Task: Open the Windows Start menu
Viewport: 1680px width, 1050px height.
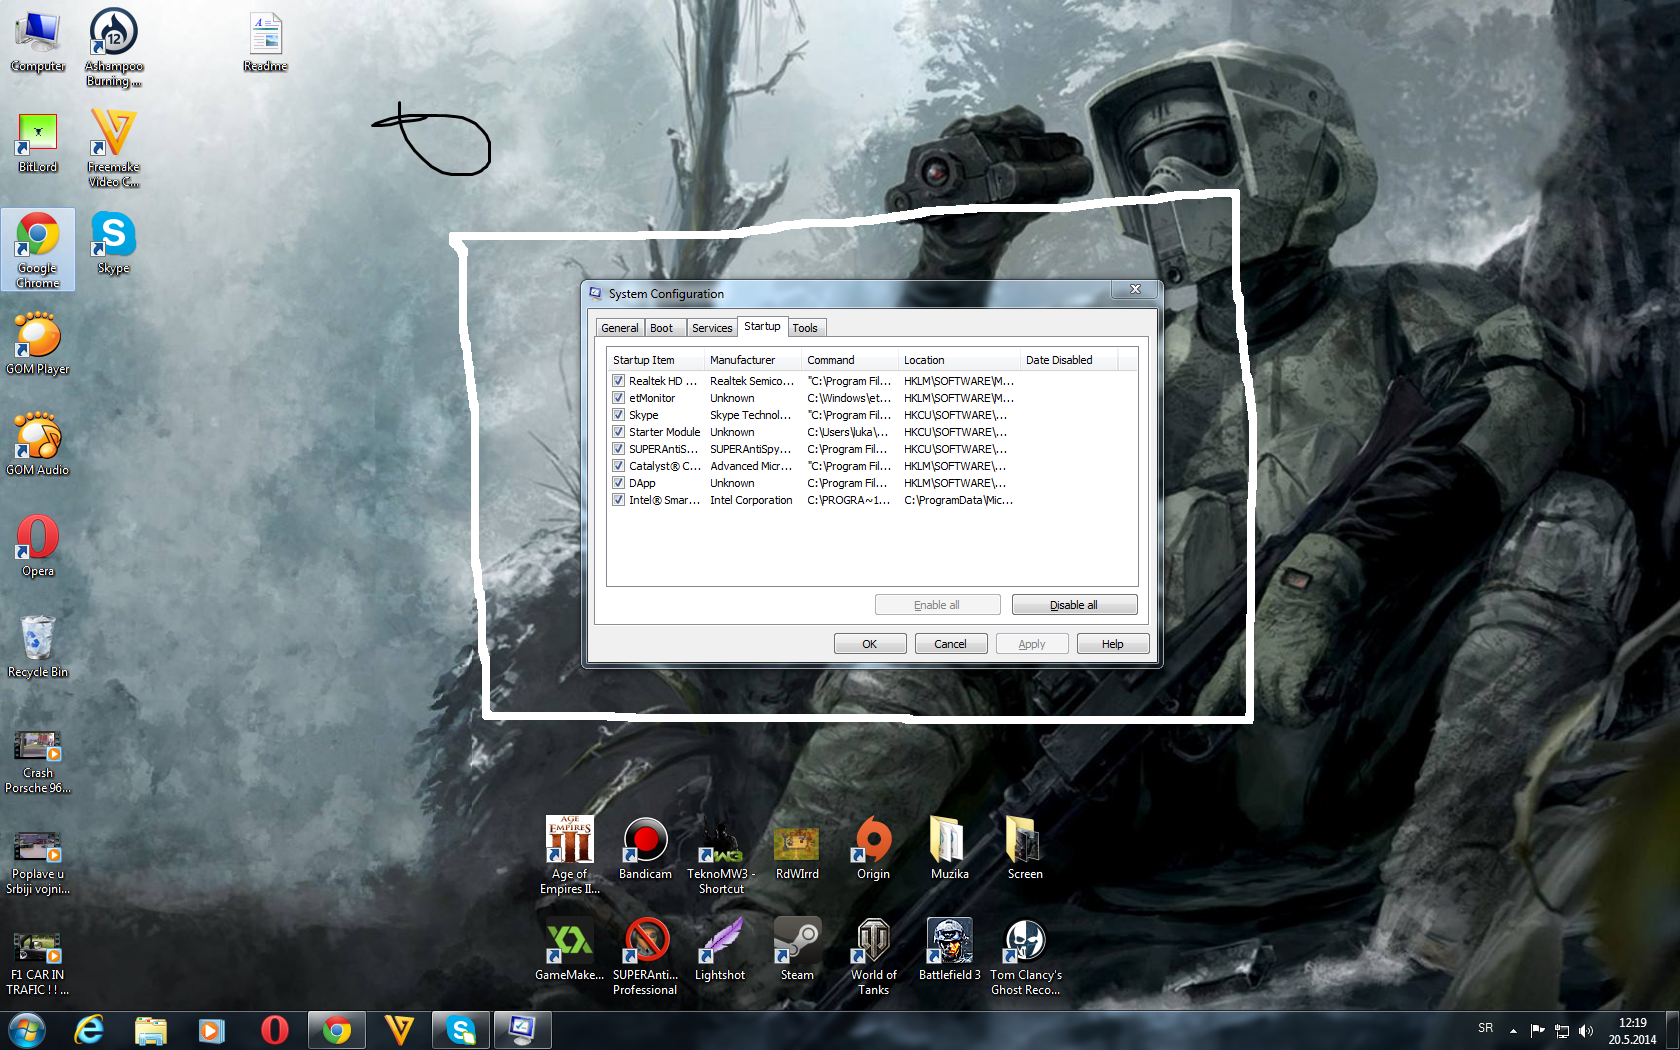Action: click(x=26, y=1030)
